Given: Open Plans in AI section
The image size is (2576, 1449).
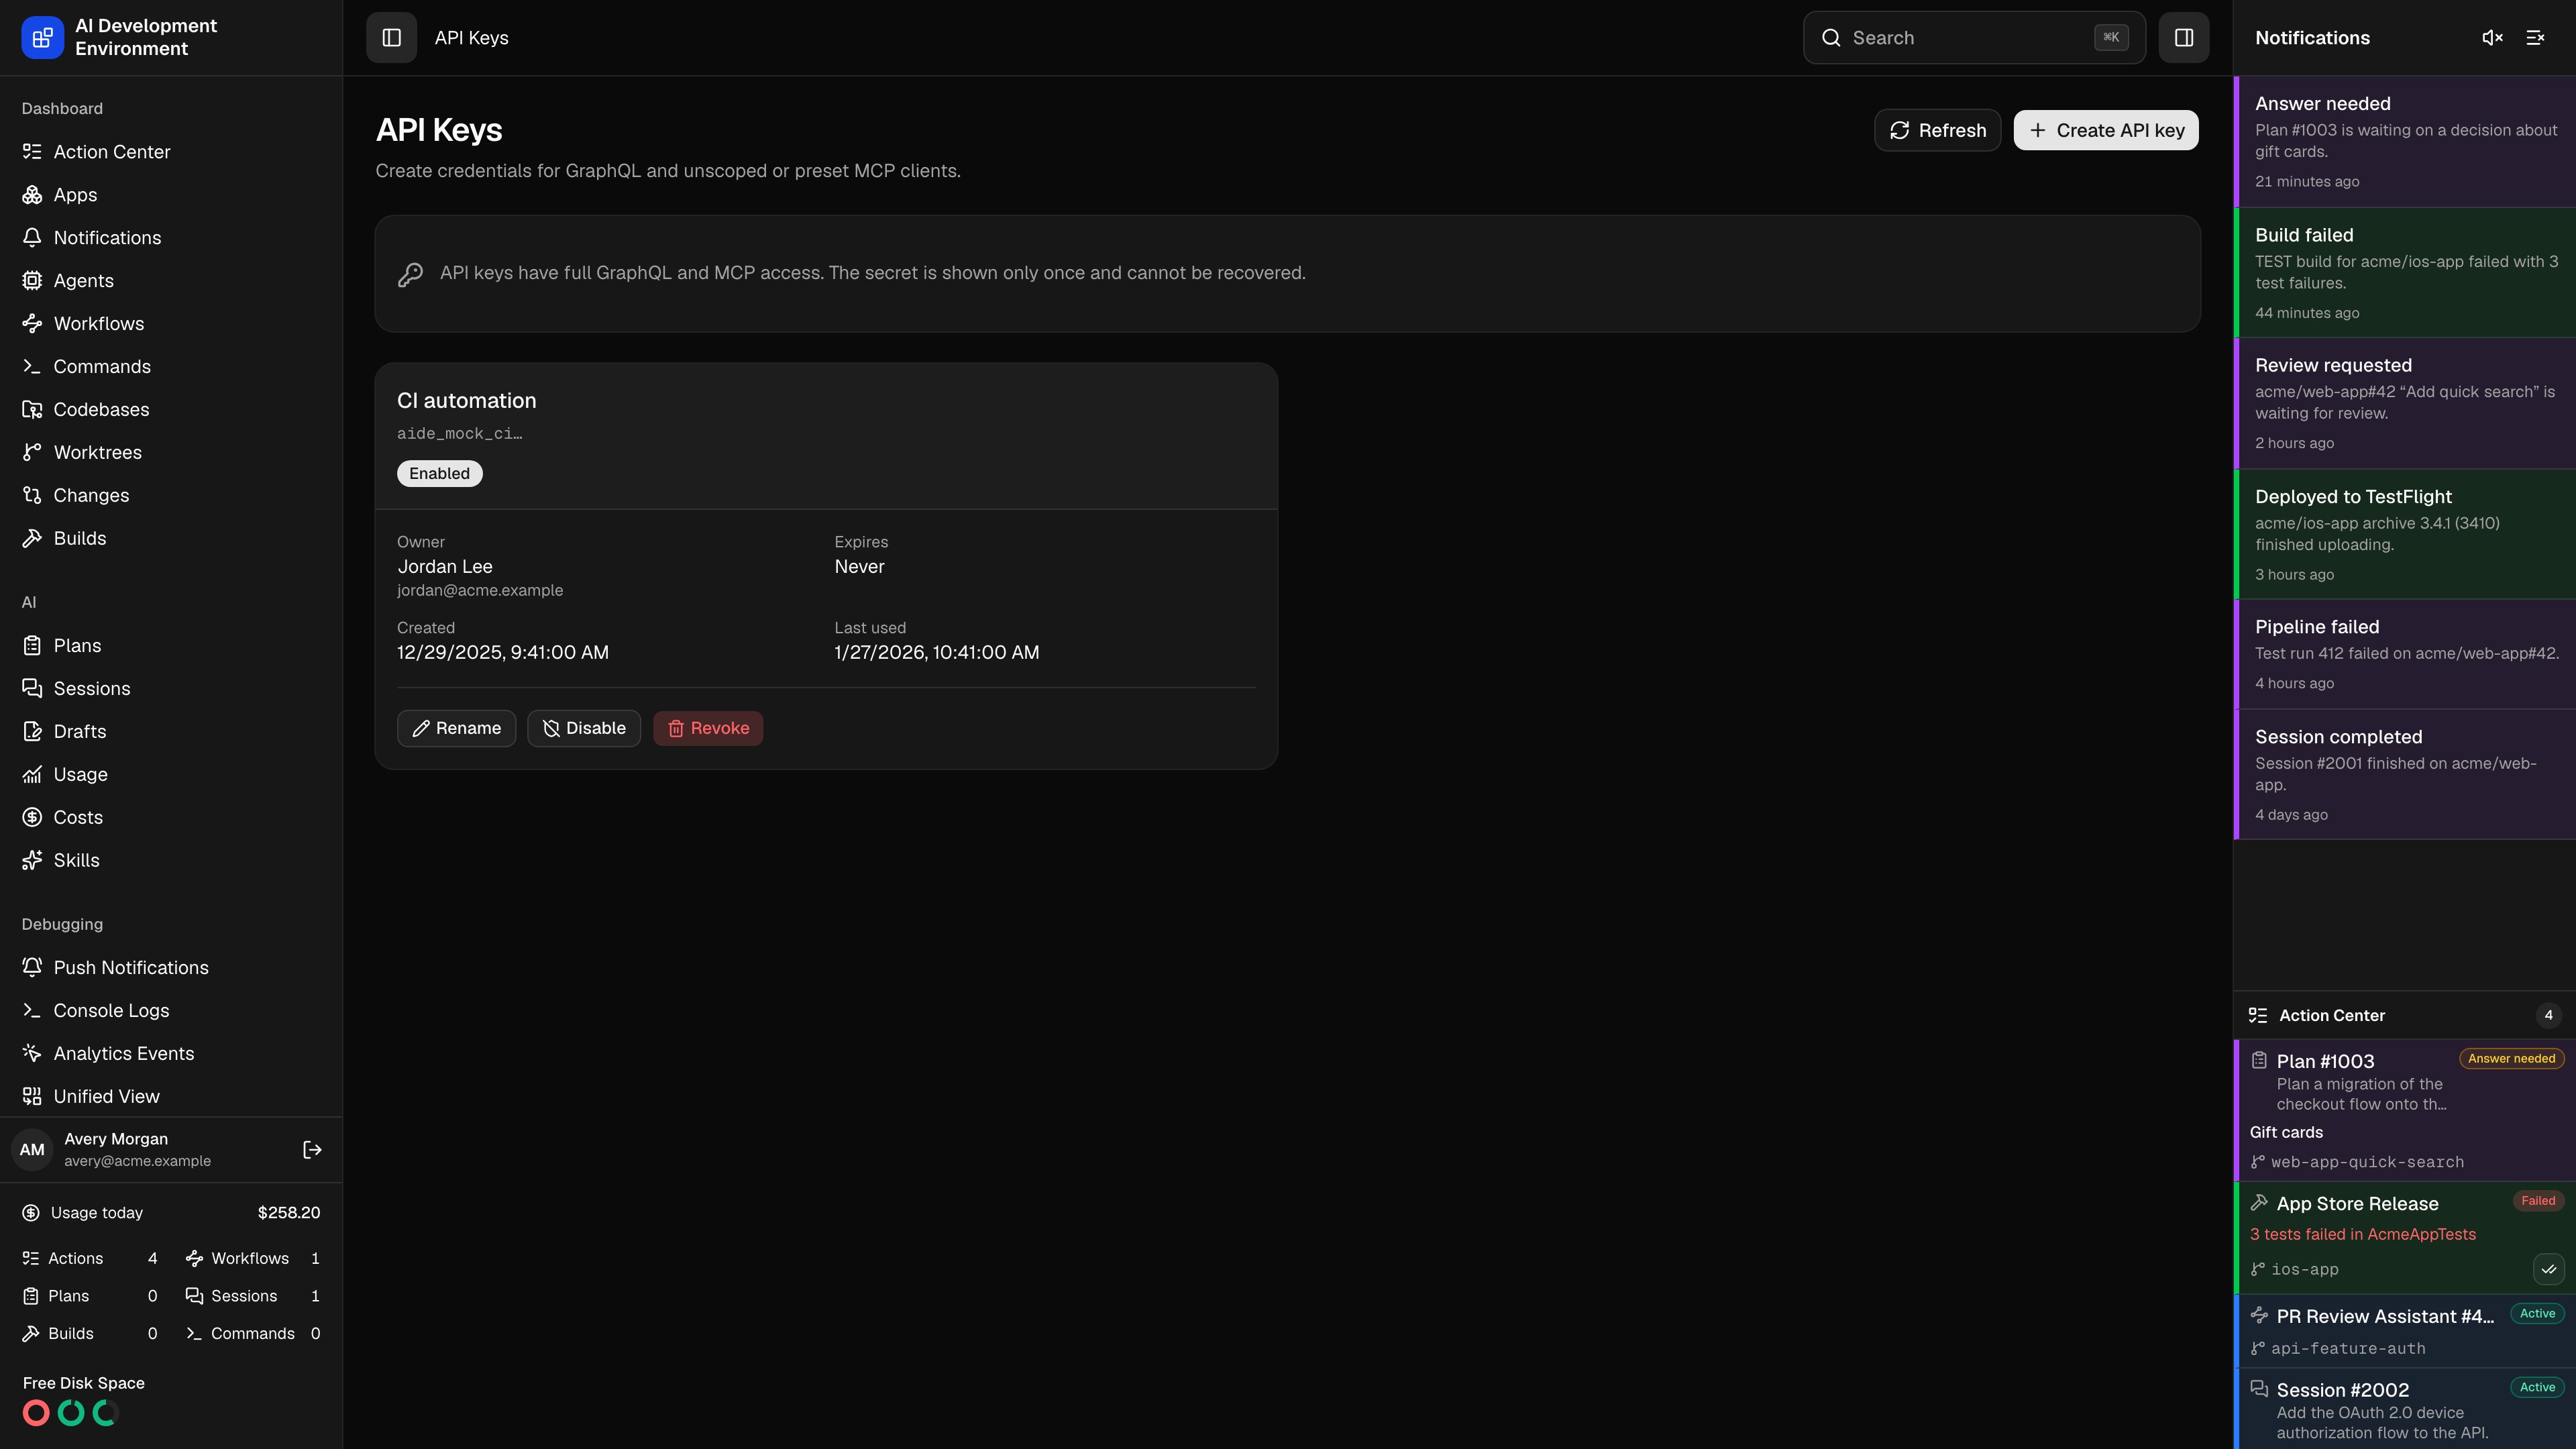Looking at the screenshot, I should (x=171, y=646).
